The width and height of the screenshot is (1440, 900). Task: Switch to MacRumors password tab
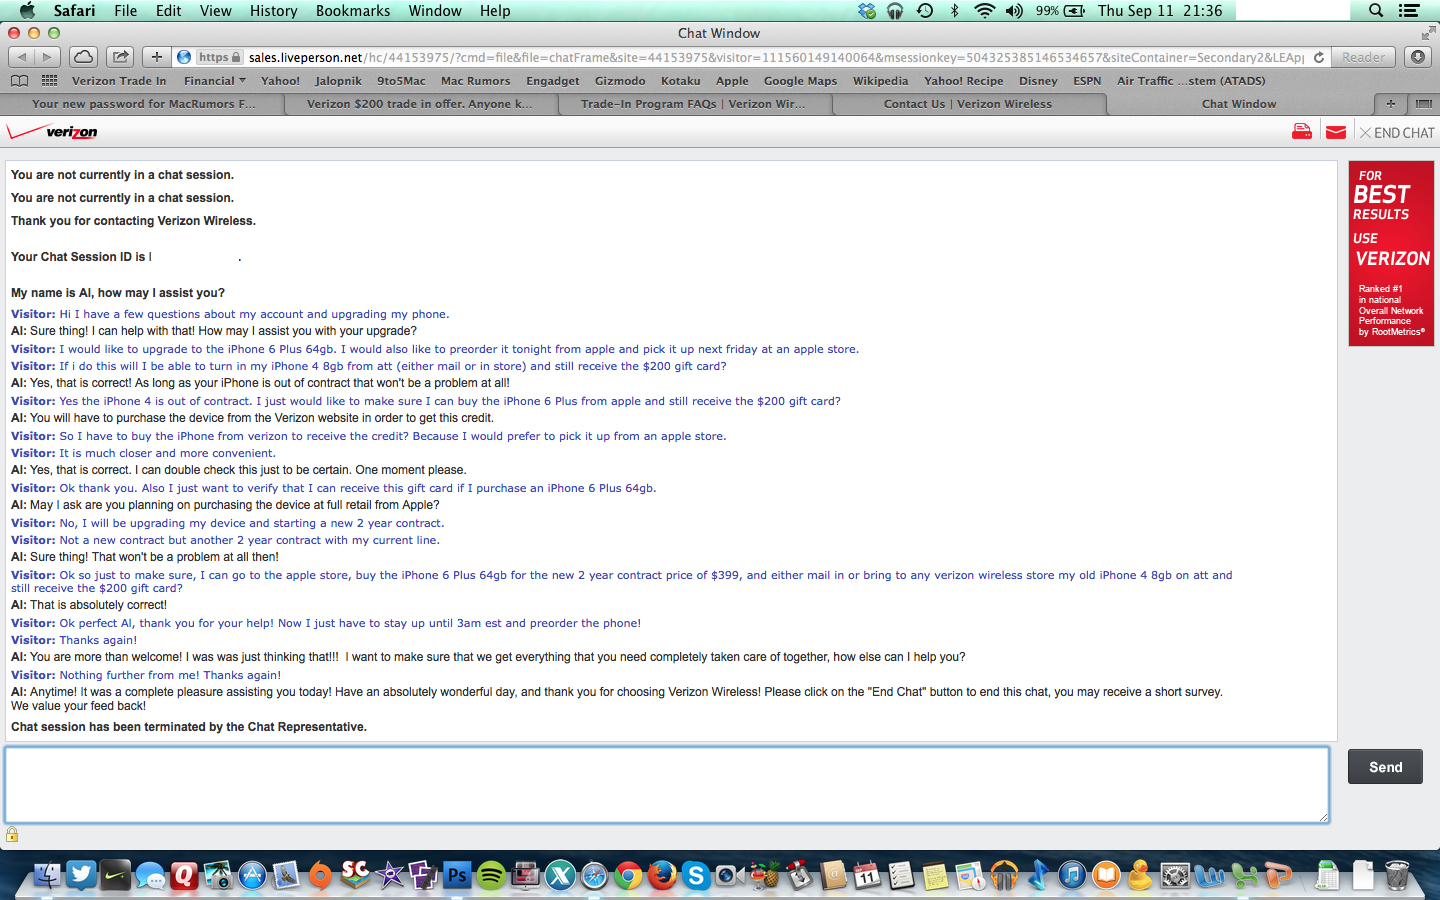[x=143, y=104]
